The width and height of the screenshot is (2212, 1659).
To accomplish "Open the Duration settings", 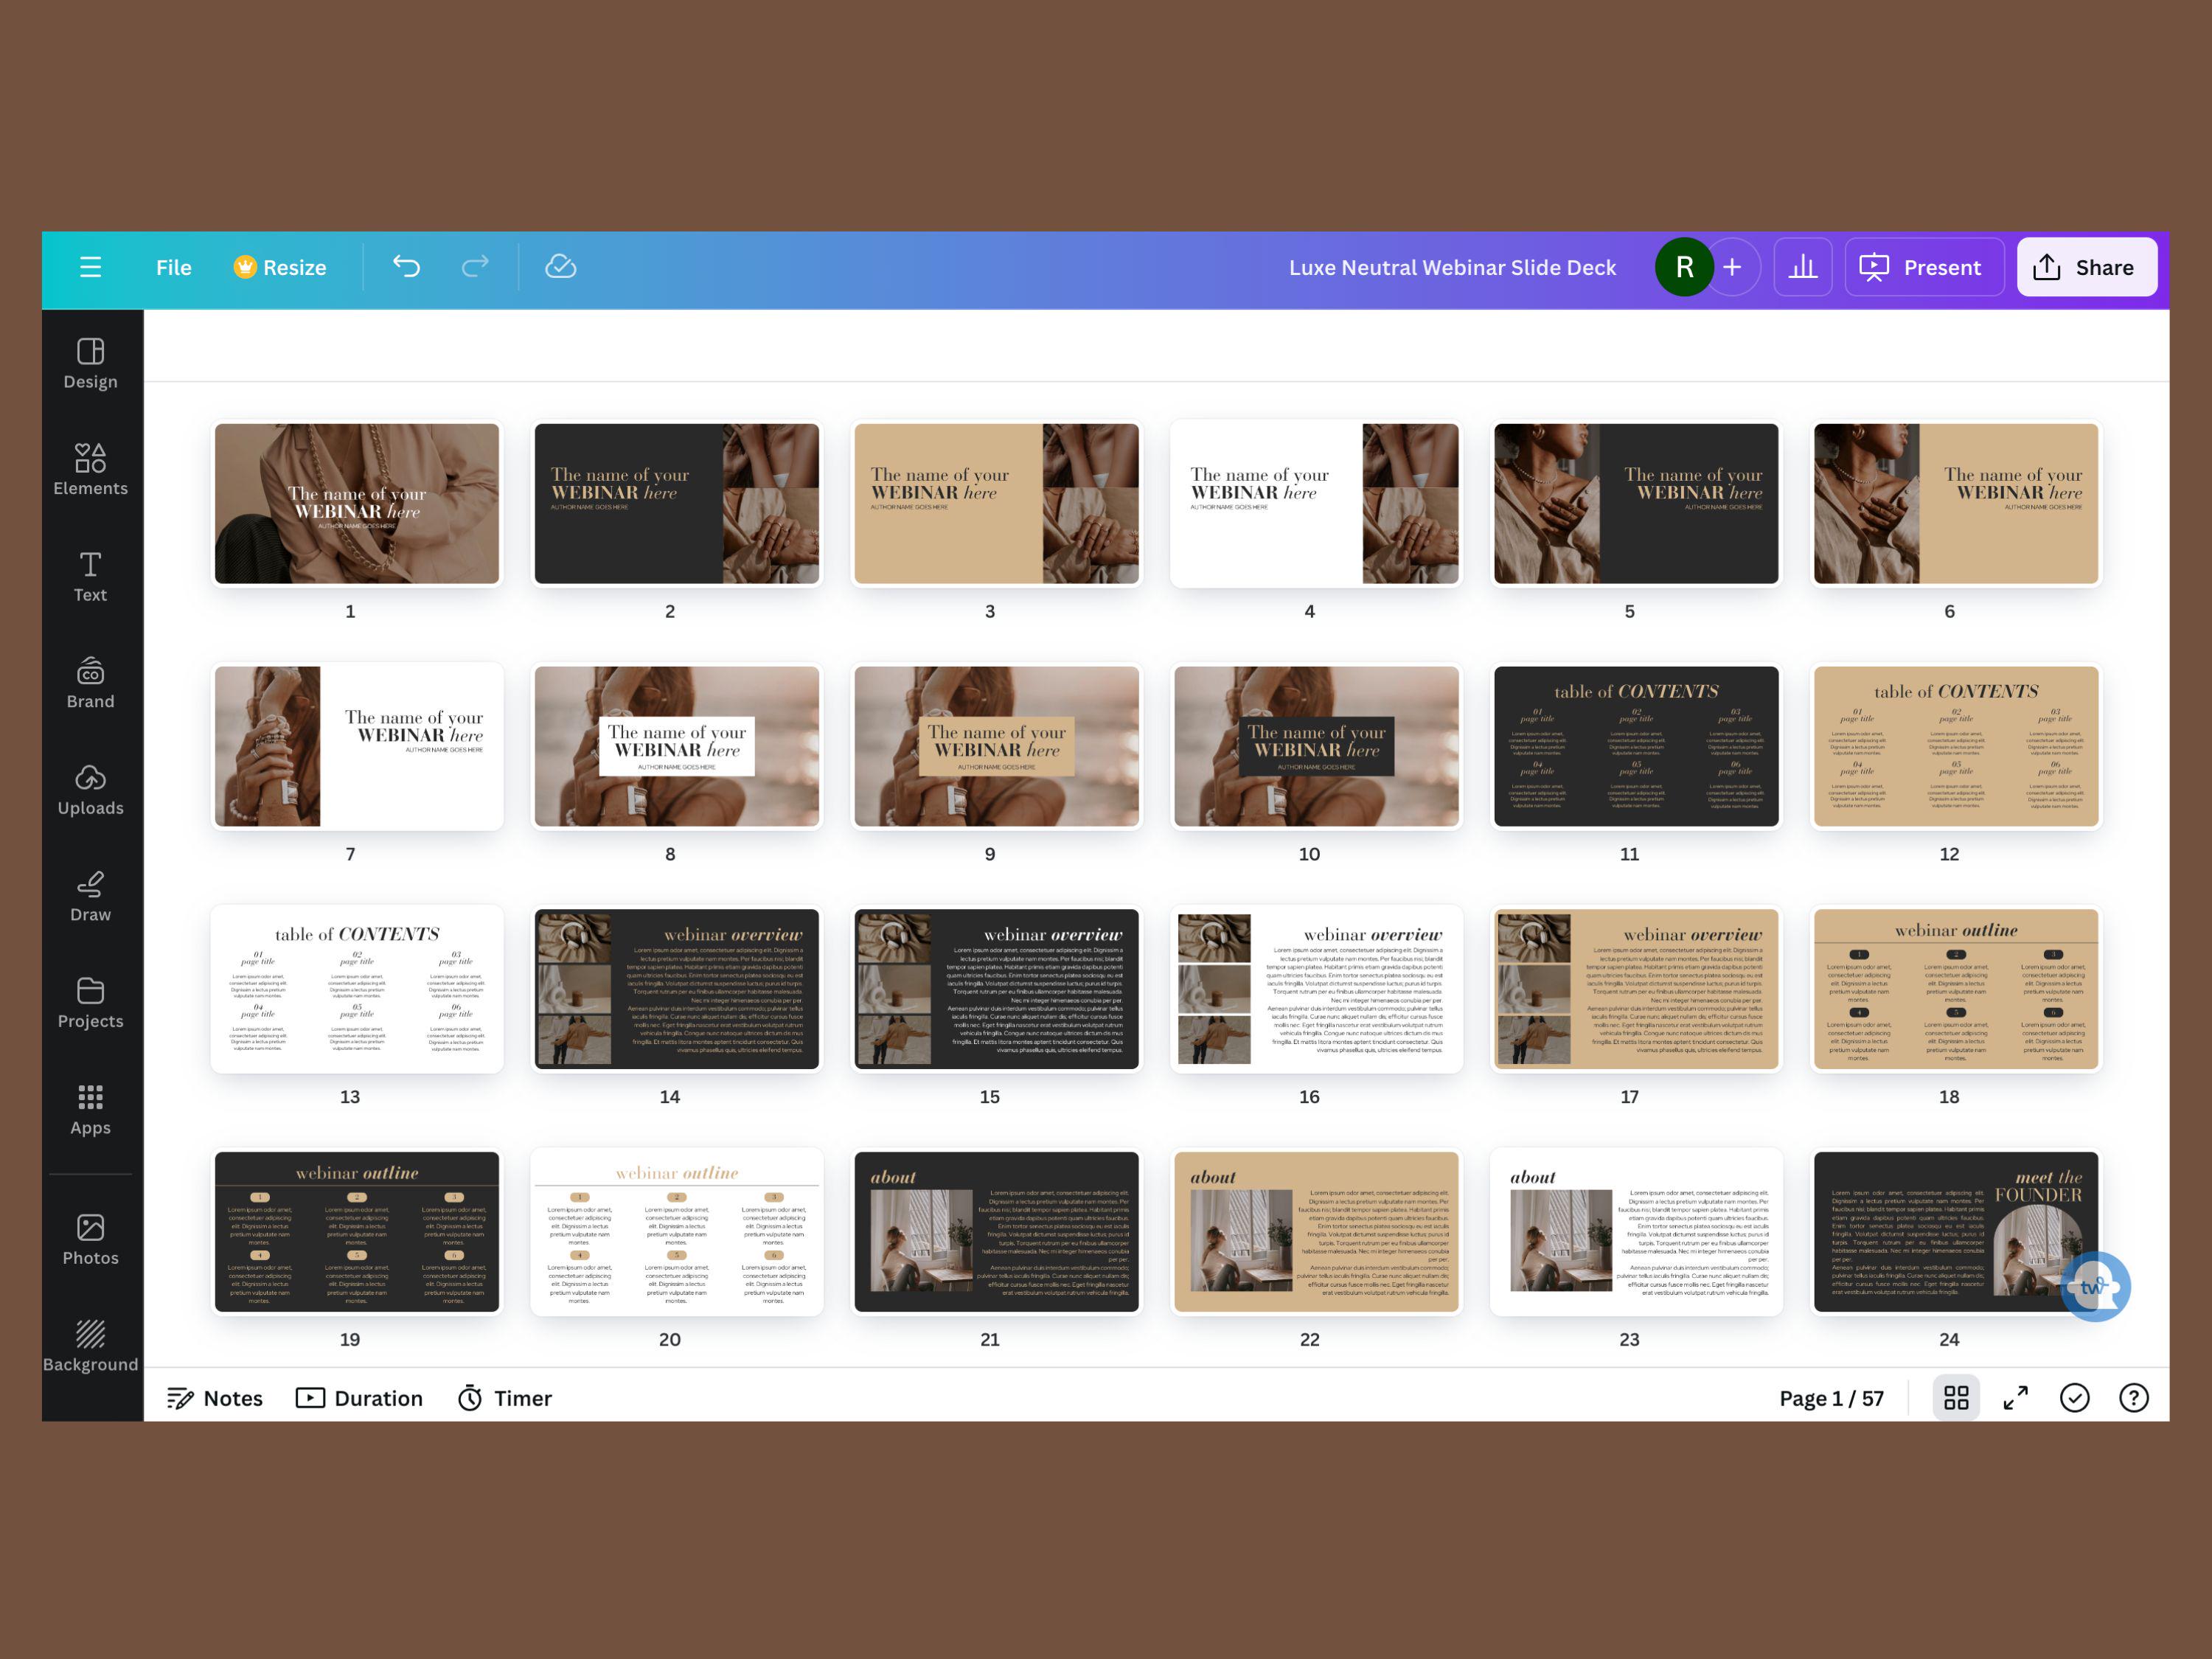I will click(x=358, y=1397).
